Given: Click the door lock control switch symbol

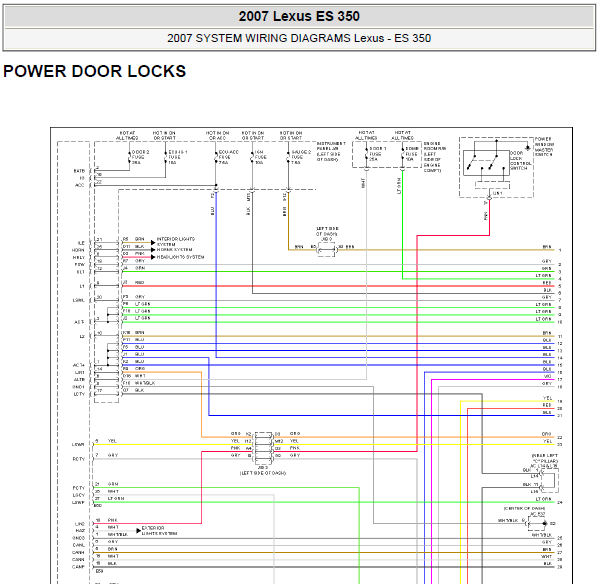Looking at the screenshot, I should 486,163.
